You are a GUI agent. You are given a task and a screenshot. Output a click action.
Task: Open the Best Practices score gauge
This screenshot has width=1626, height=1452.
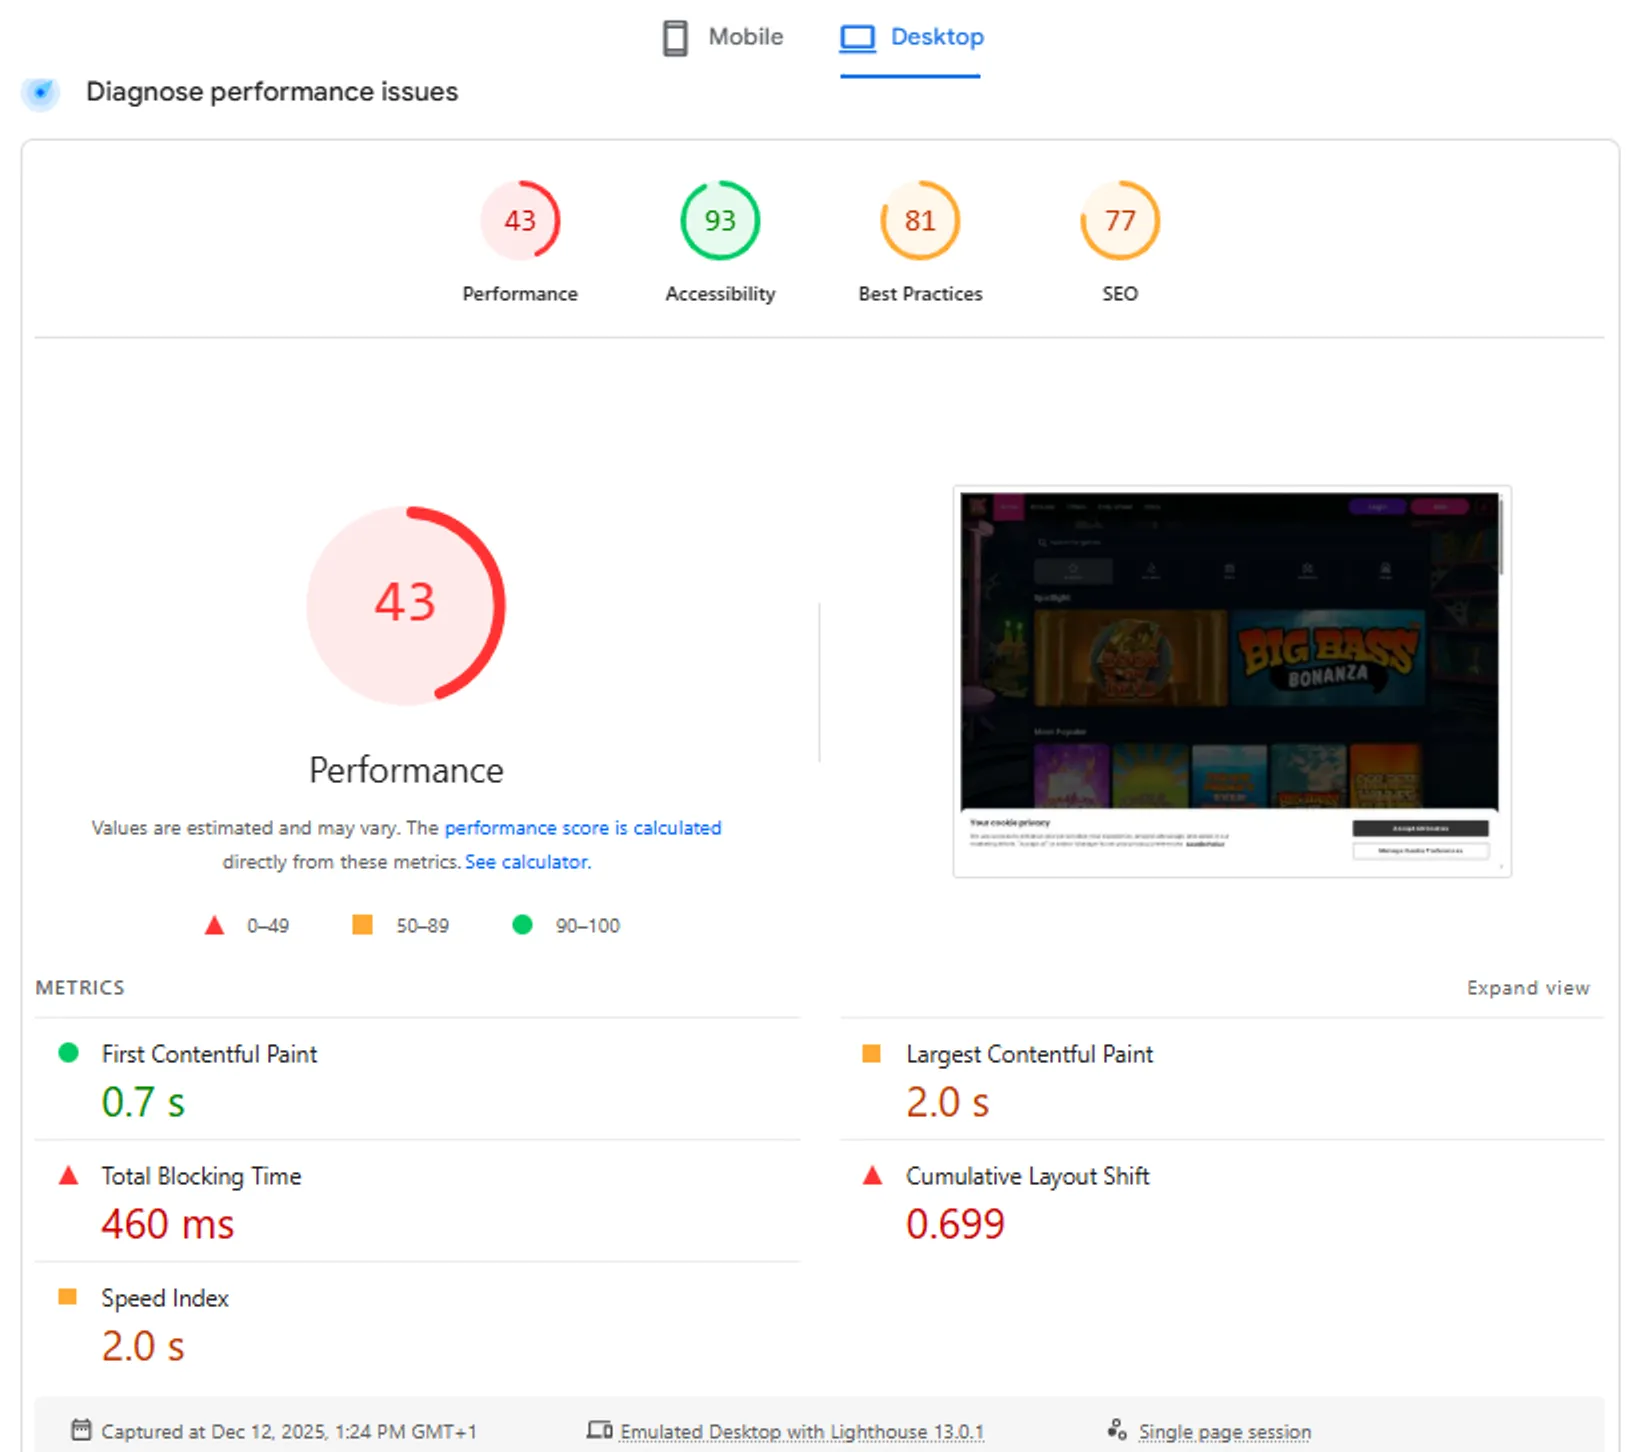click(919, 220)
